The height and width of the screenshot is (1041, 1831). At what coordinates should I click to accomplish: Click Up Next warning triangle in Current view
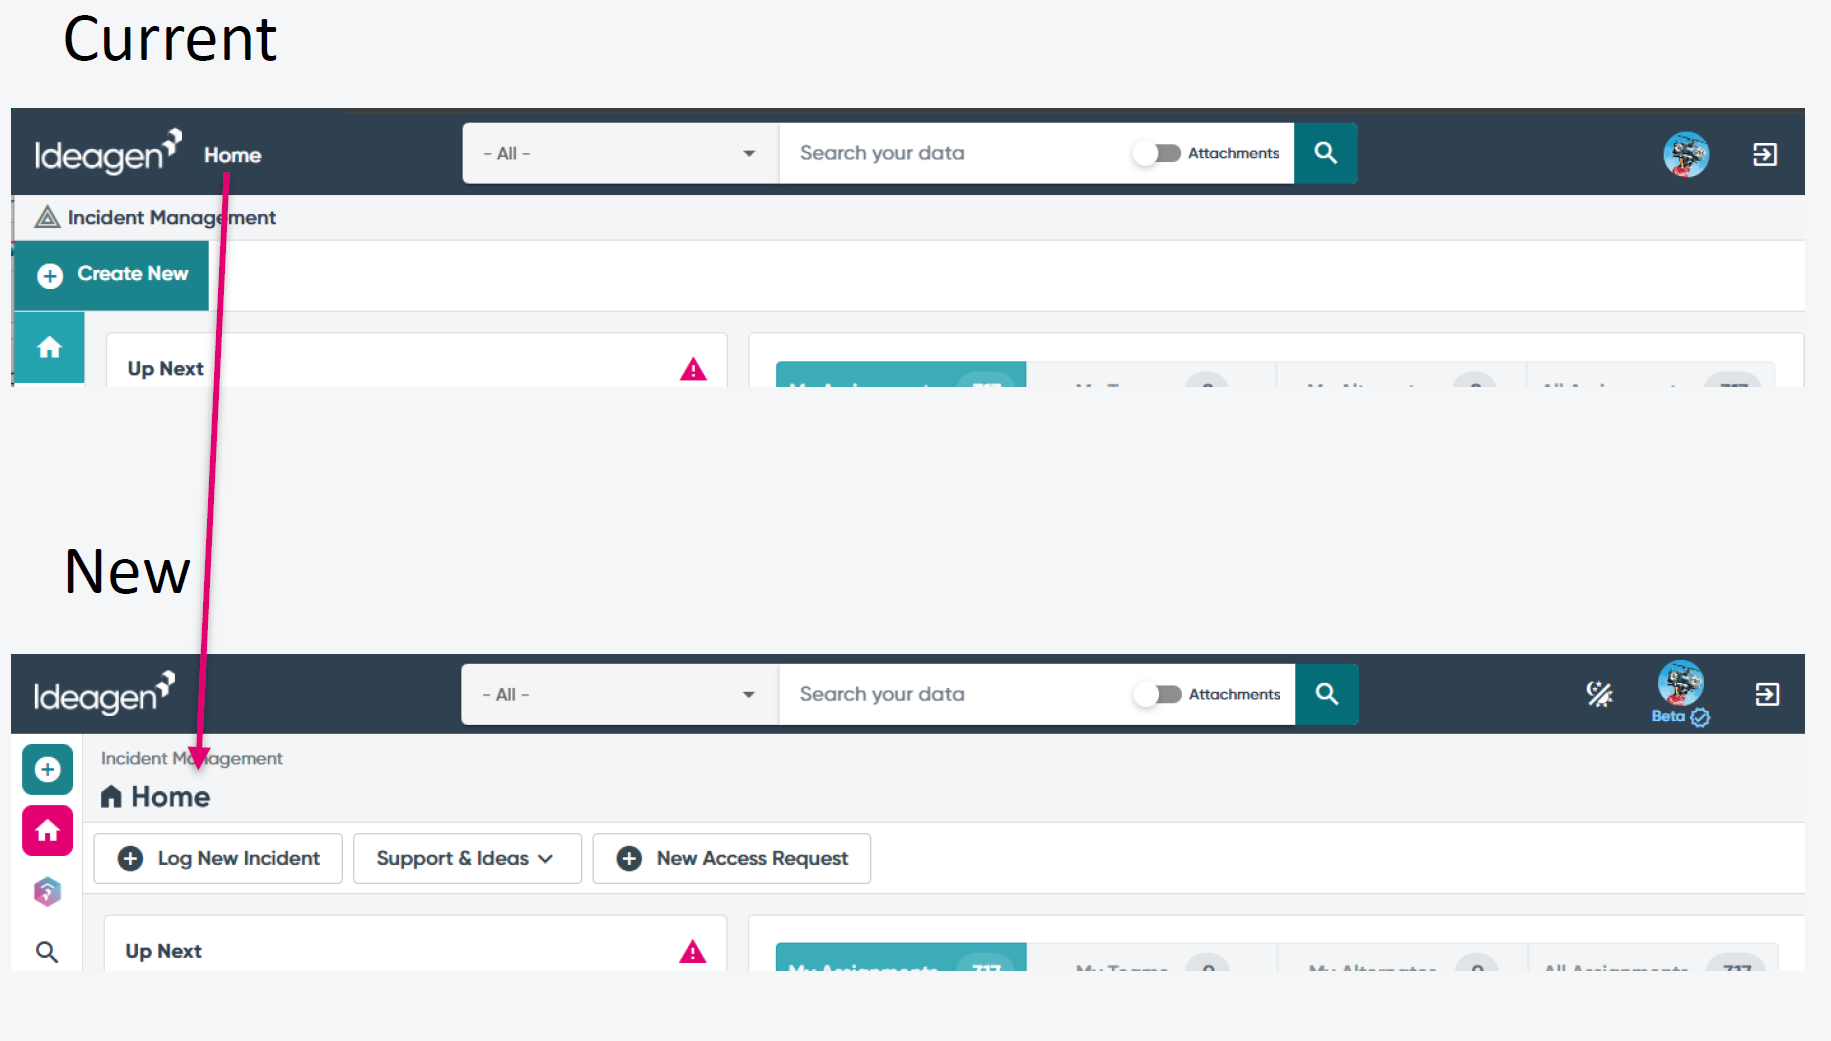point(693,369)
